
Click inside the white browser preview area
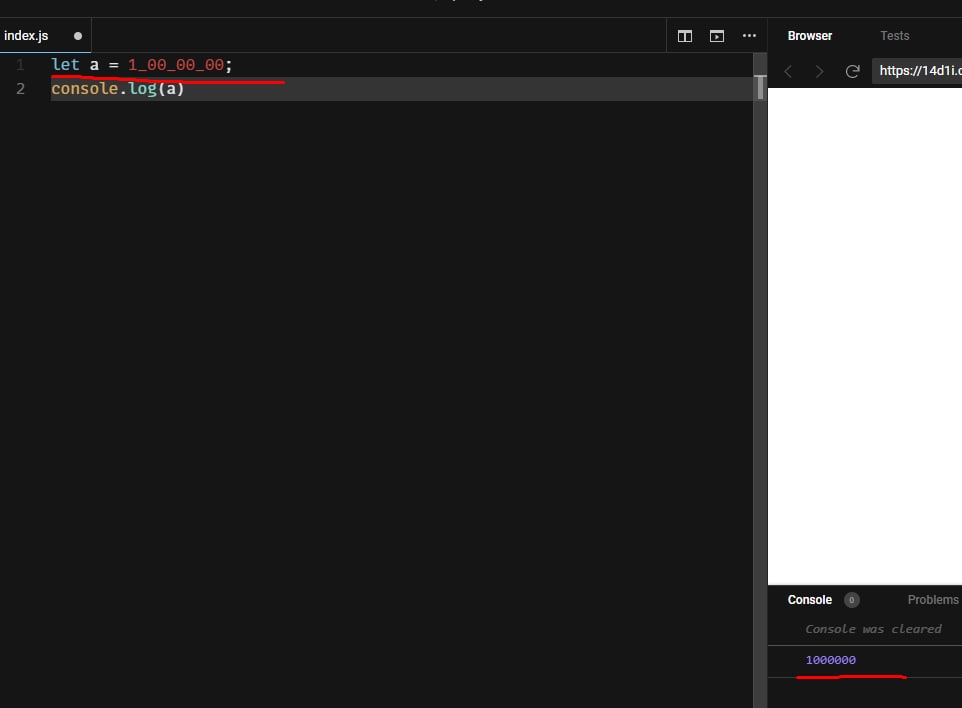pyautogui.click(x=864, y=336)
